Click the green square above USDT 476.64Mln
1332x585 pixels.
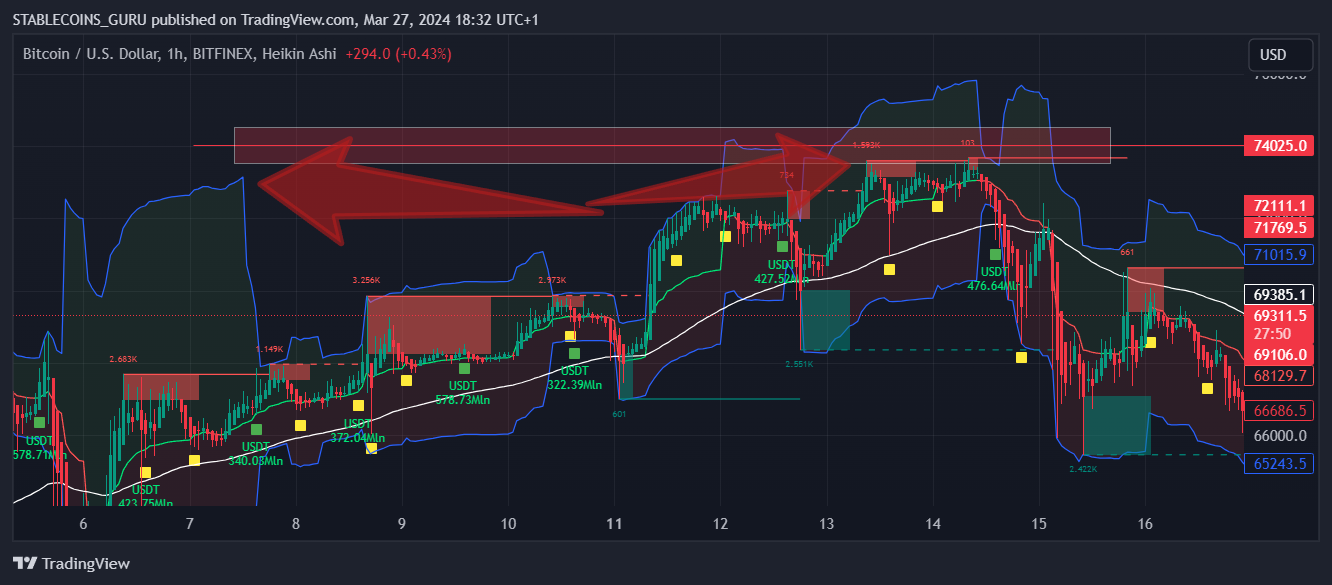995,254
